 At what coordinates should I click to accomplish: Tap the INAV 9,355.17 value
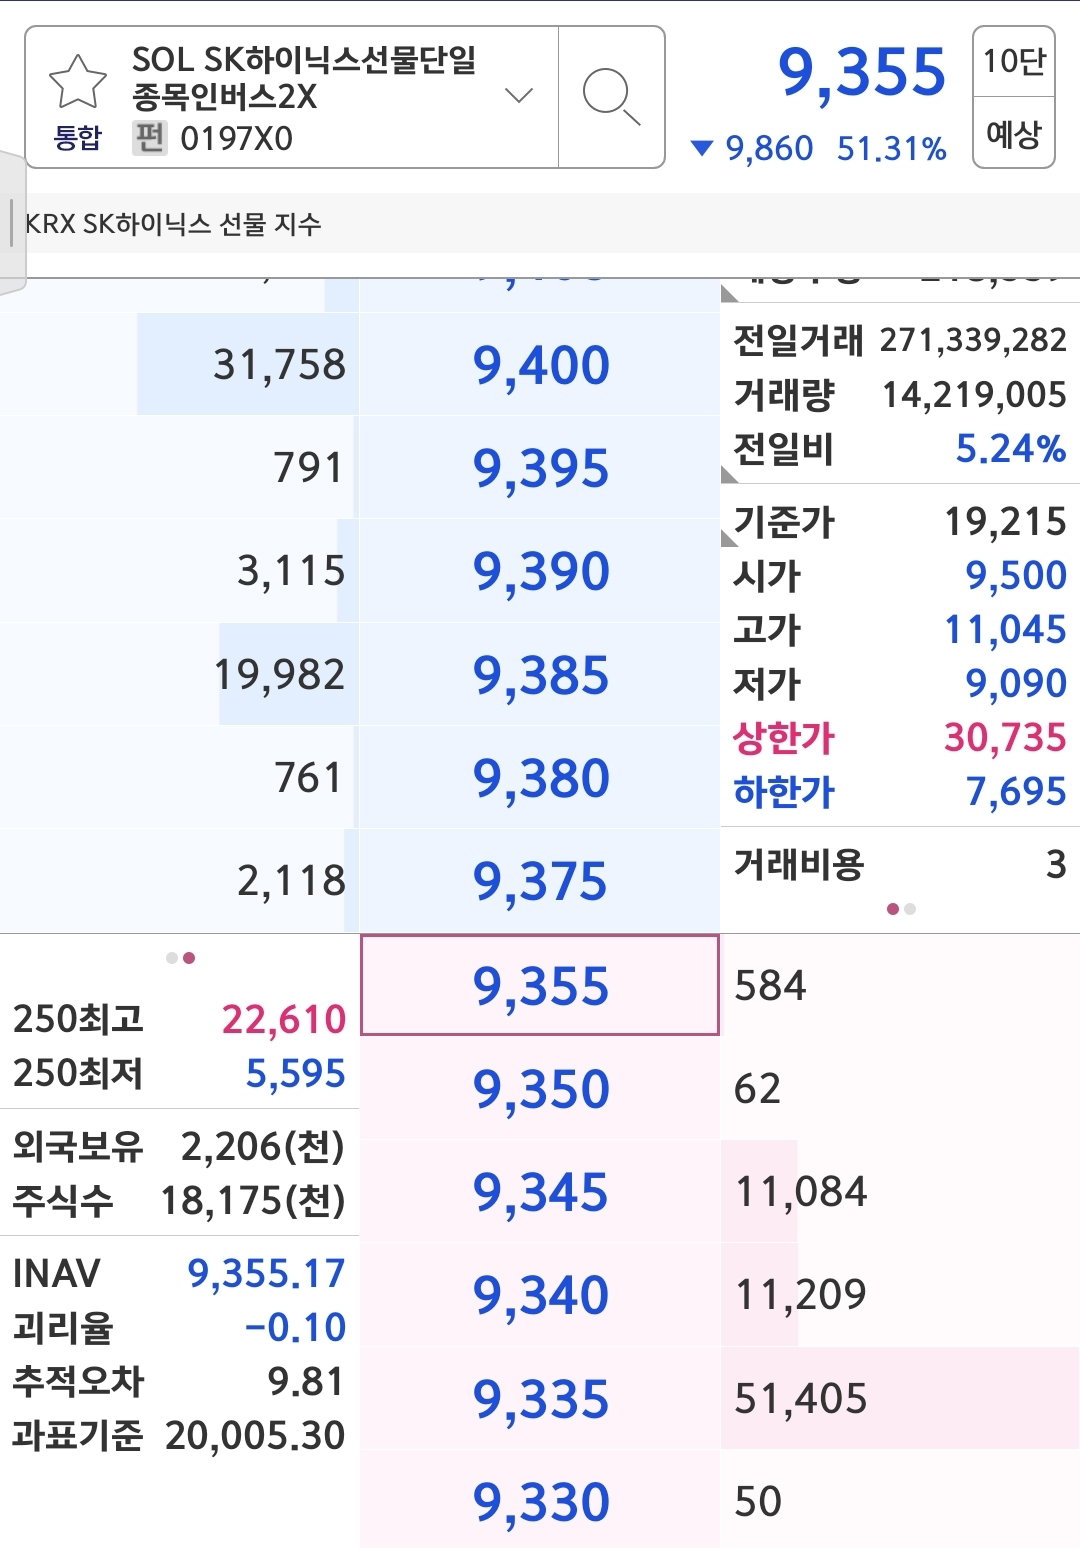(x=266, y=1273)
